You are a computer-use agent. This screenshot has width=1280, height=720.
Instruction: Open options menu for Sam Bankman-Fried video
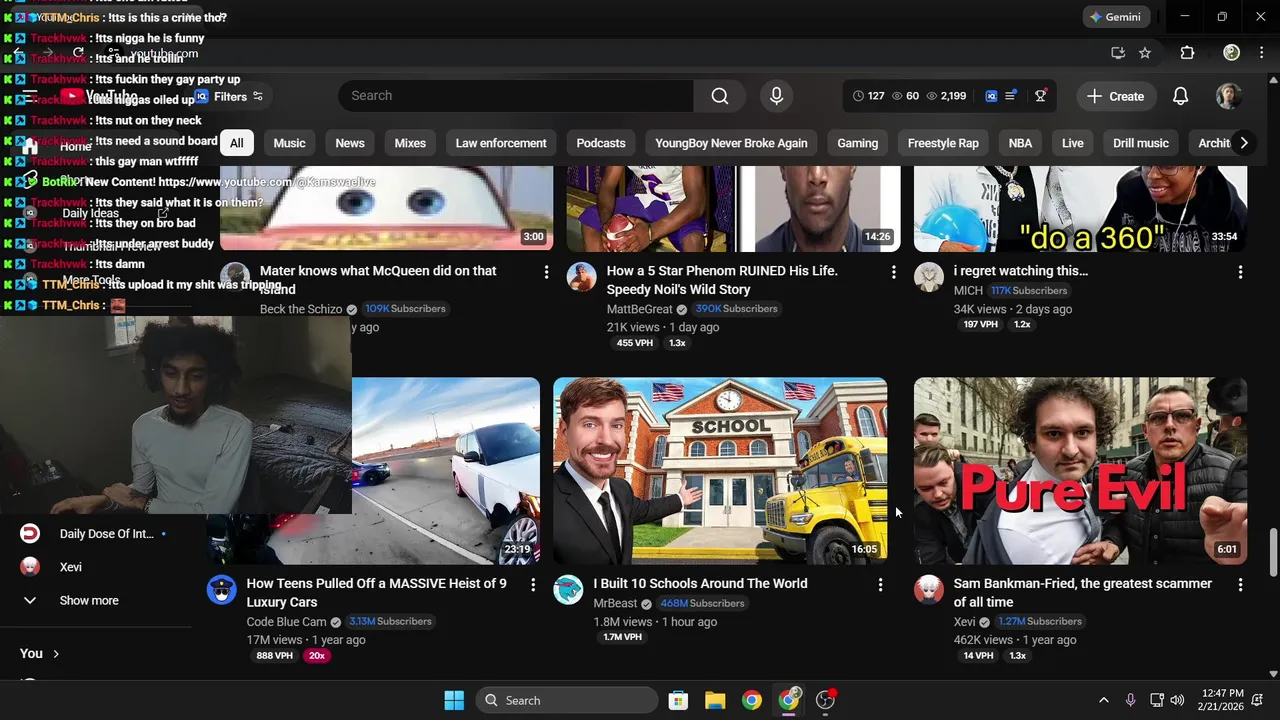coord(1240,585)
